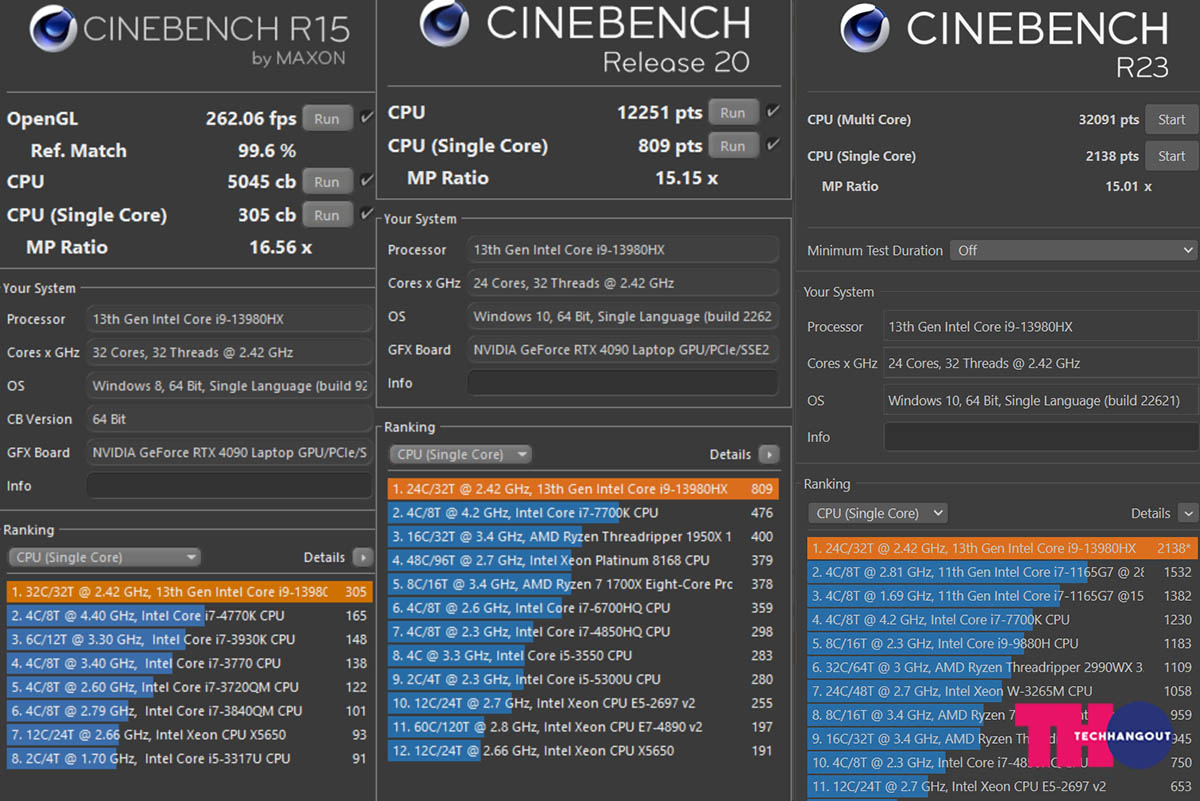The height and width of the screenshot is (801, 1200).
Task: Open the ranking type dropdown in Cinebench R15
Action: tap(105, 557)
